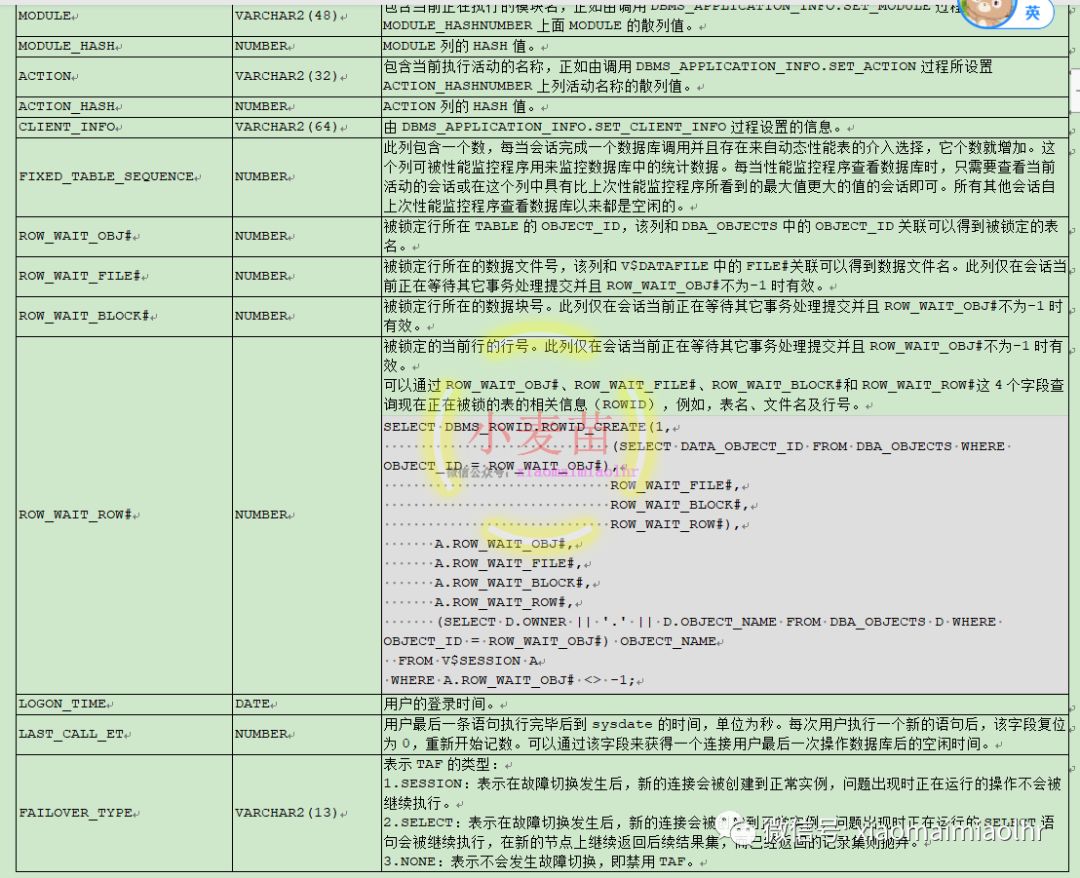Click NUMBER datatype in ROW_WAIT_BLOCK# row
This screenshot has width=1080, height=878.
[307, 316]
